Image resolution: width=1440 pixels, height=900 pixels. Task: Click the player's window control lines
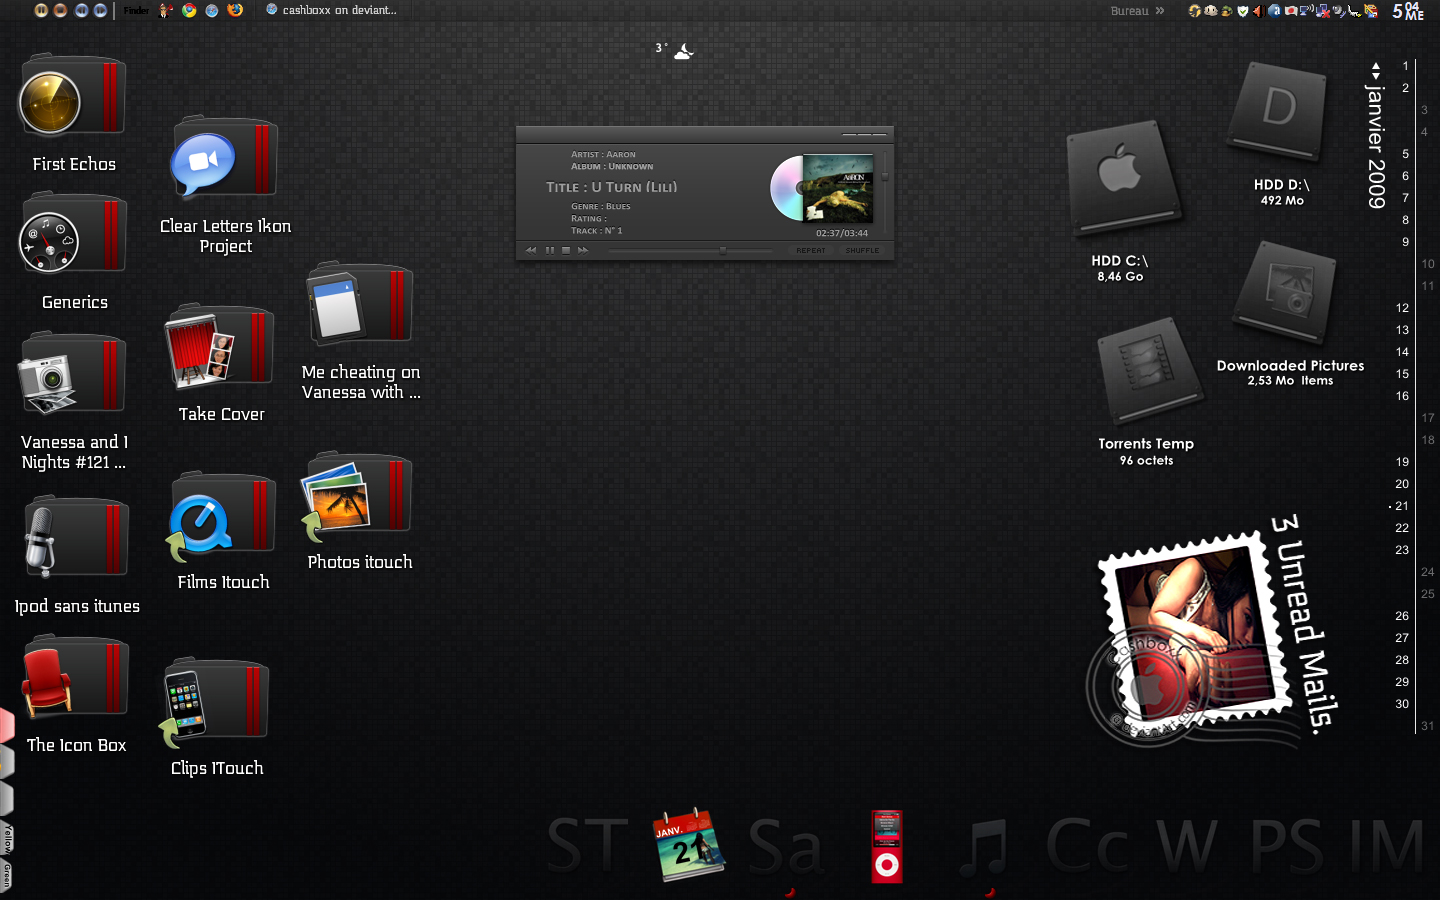pyautogui.click(x=864, y=134)
